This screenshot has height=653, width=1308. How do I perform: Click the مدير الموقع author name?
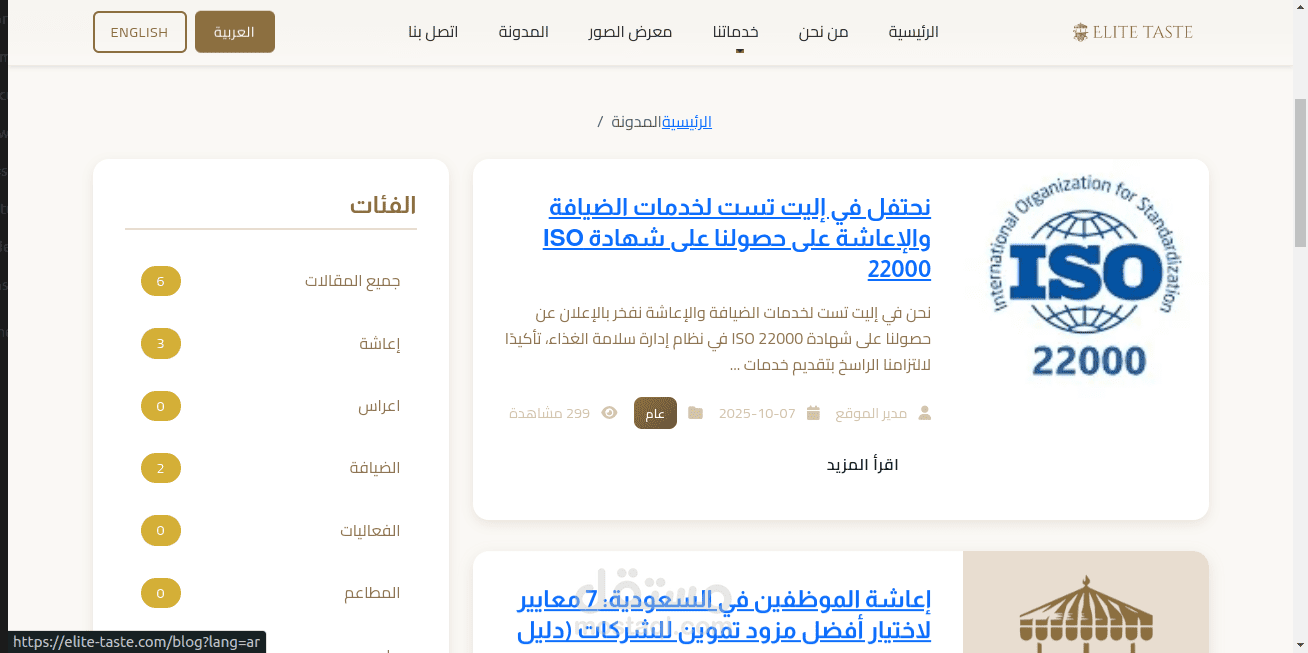pos(871,413)
